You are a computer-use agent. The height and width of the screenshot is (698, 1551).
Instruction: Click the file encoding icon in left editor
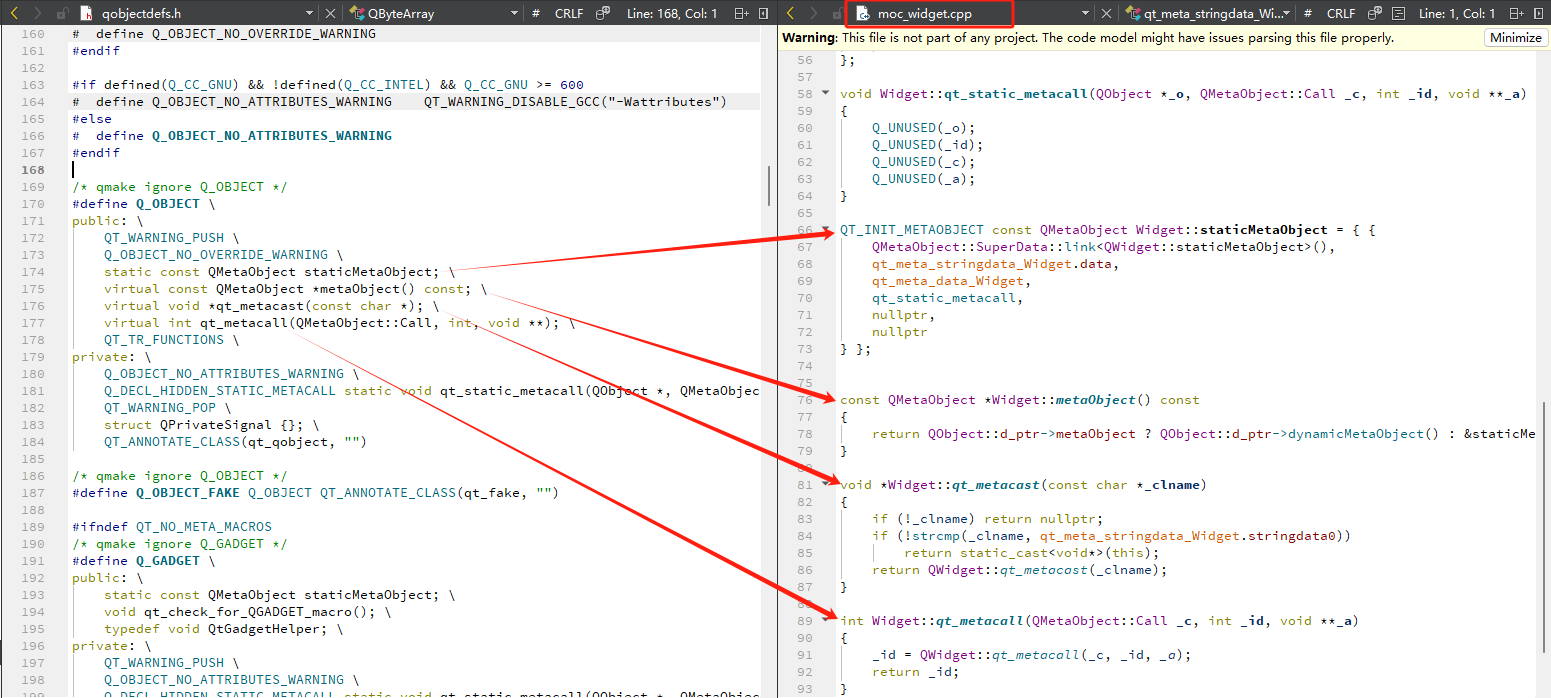[x=602, y=13]
